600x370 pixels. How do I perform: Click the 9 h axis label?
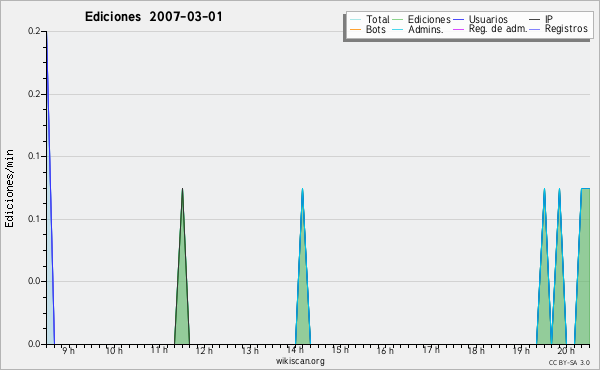click(x=69, y=350)
